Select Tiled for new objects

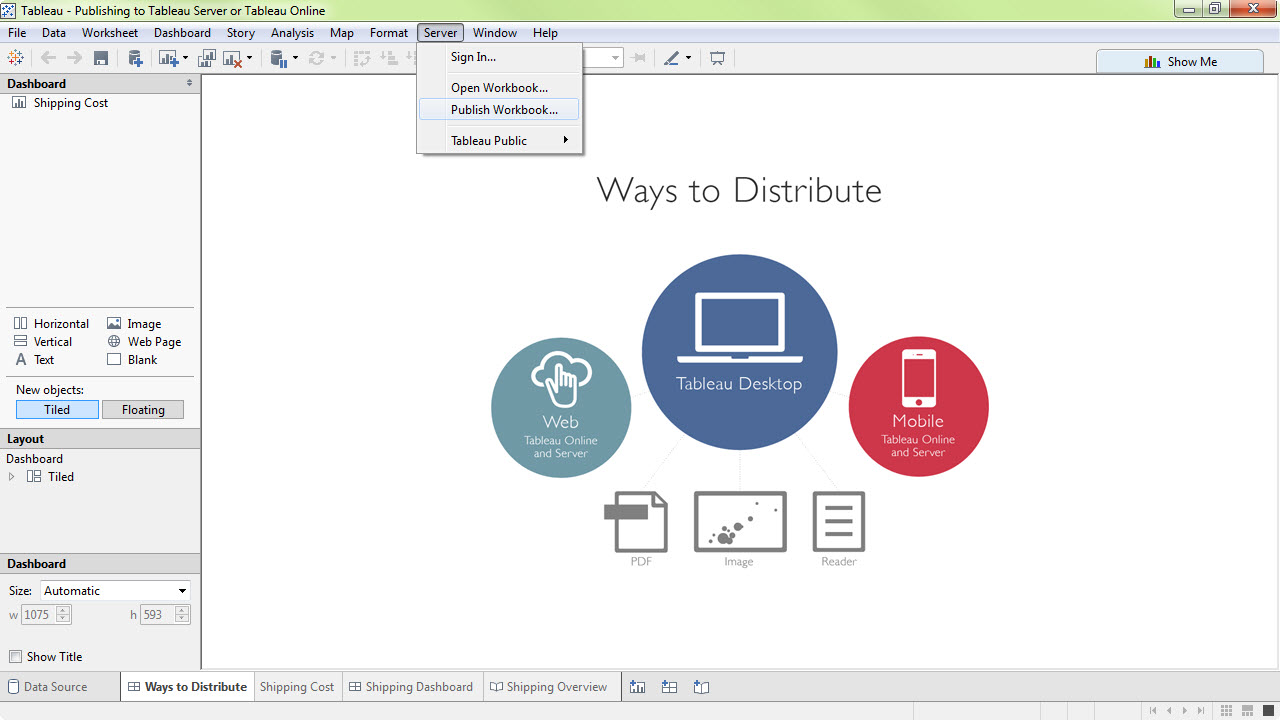click(x=57, y=409)
